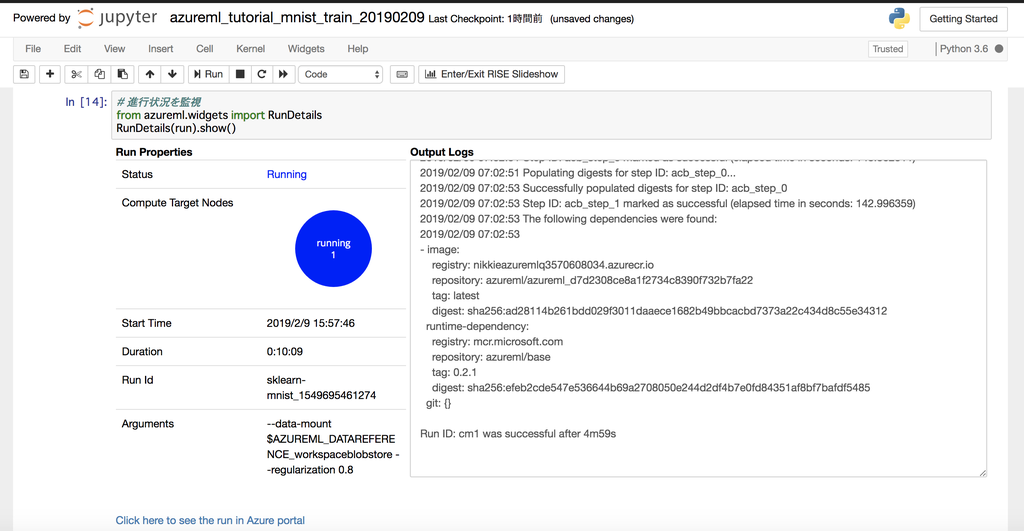Image resolution: width=1024 pixels, height=531 pixels.
Task: Click the save and checkpoint icon
Action: pos(24,74)
